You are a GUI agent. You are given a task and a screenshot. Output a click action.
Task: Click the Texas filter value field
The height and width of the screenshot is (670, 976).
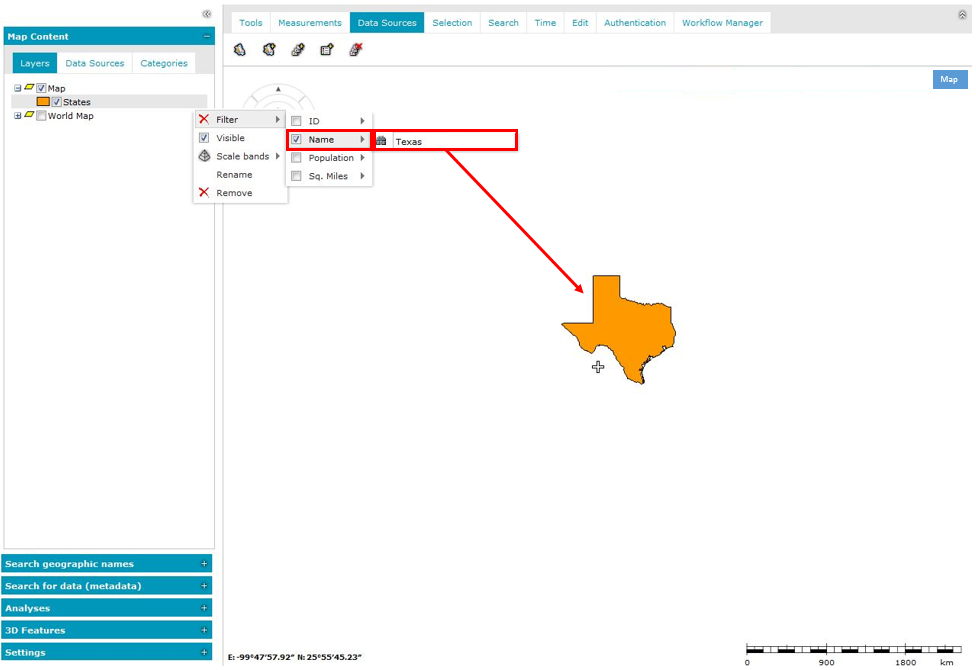point(453,141)
